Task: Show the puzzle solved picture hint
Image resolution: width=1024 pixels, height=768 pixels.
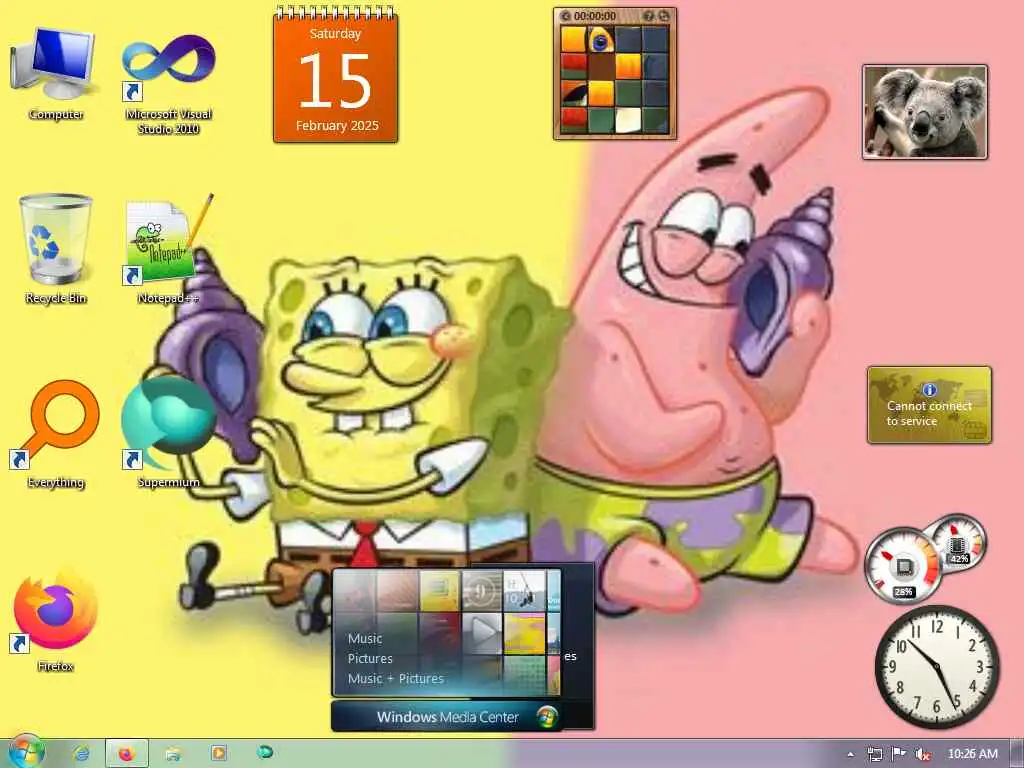Action: click(650, 16)
